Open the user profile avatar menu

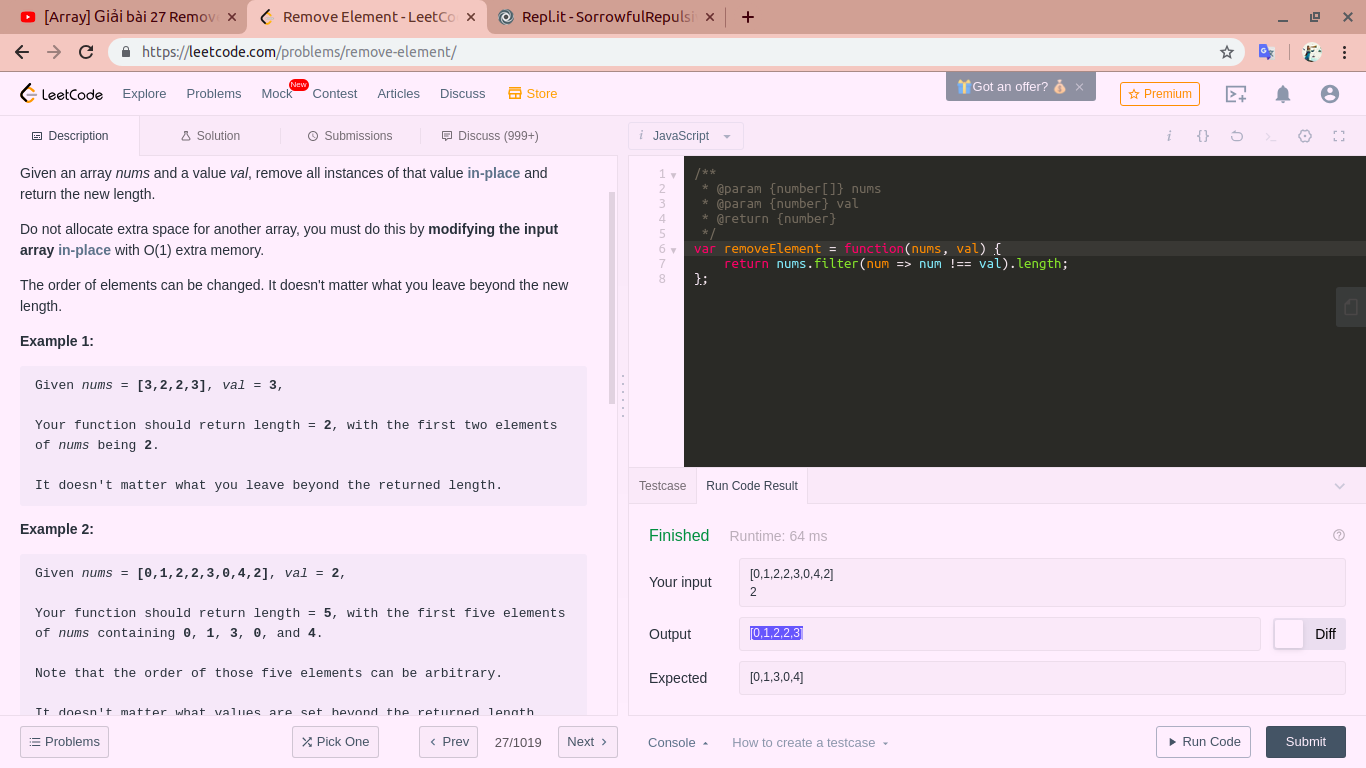coord(1329,94)
